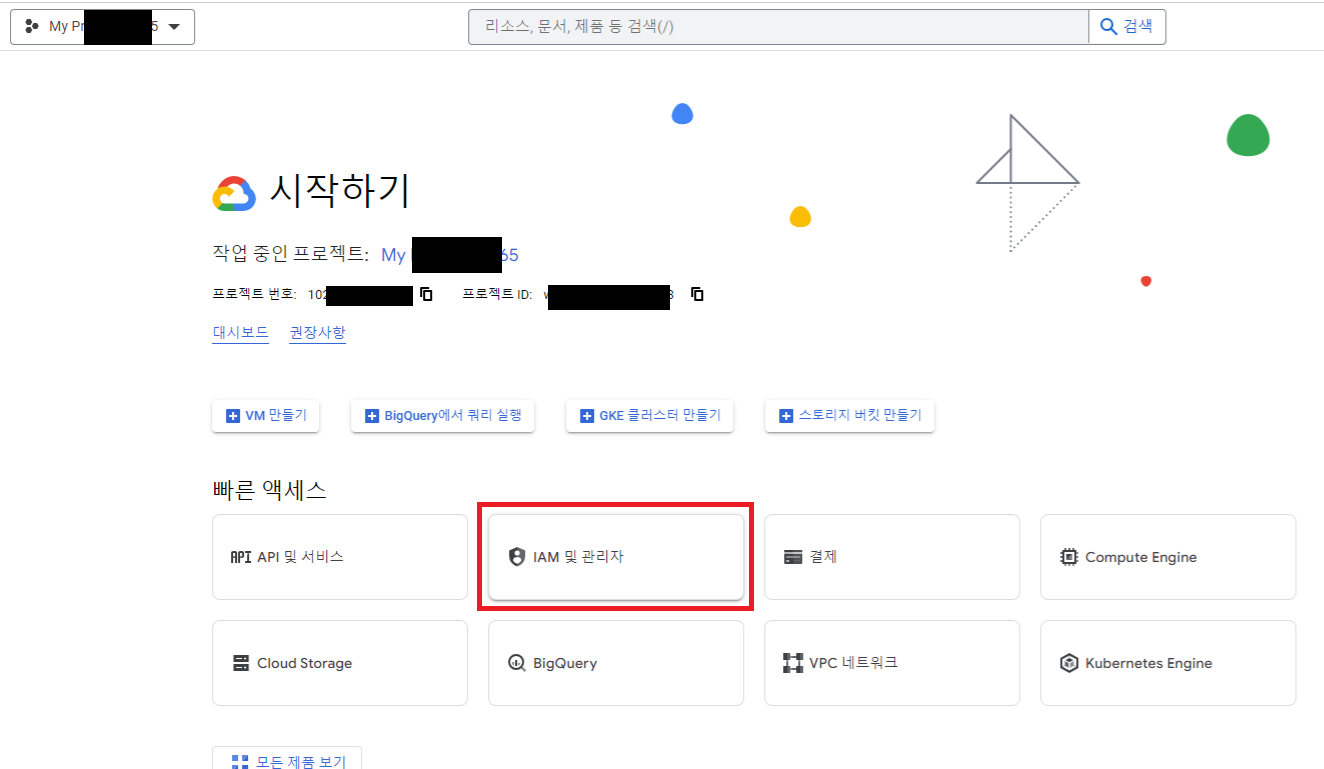The image size is (1324, 769).
Task: Click the plus icon on 스토리지 버킷 만들기
Action: [786, 416]
